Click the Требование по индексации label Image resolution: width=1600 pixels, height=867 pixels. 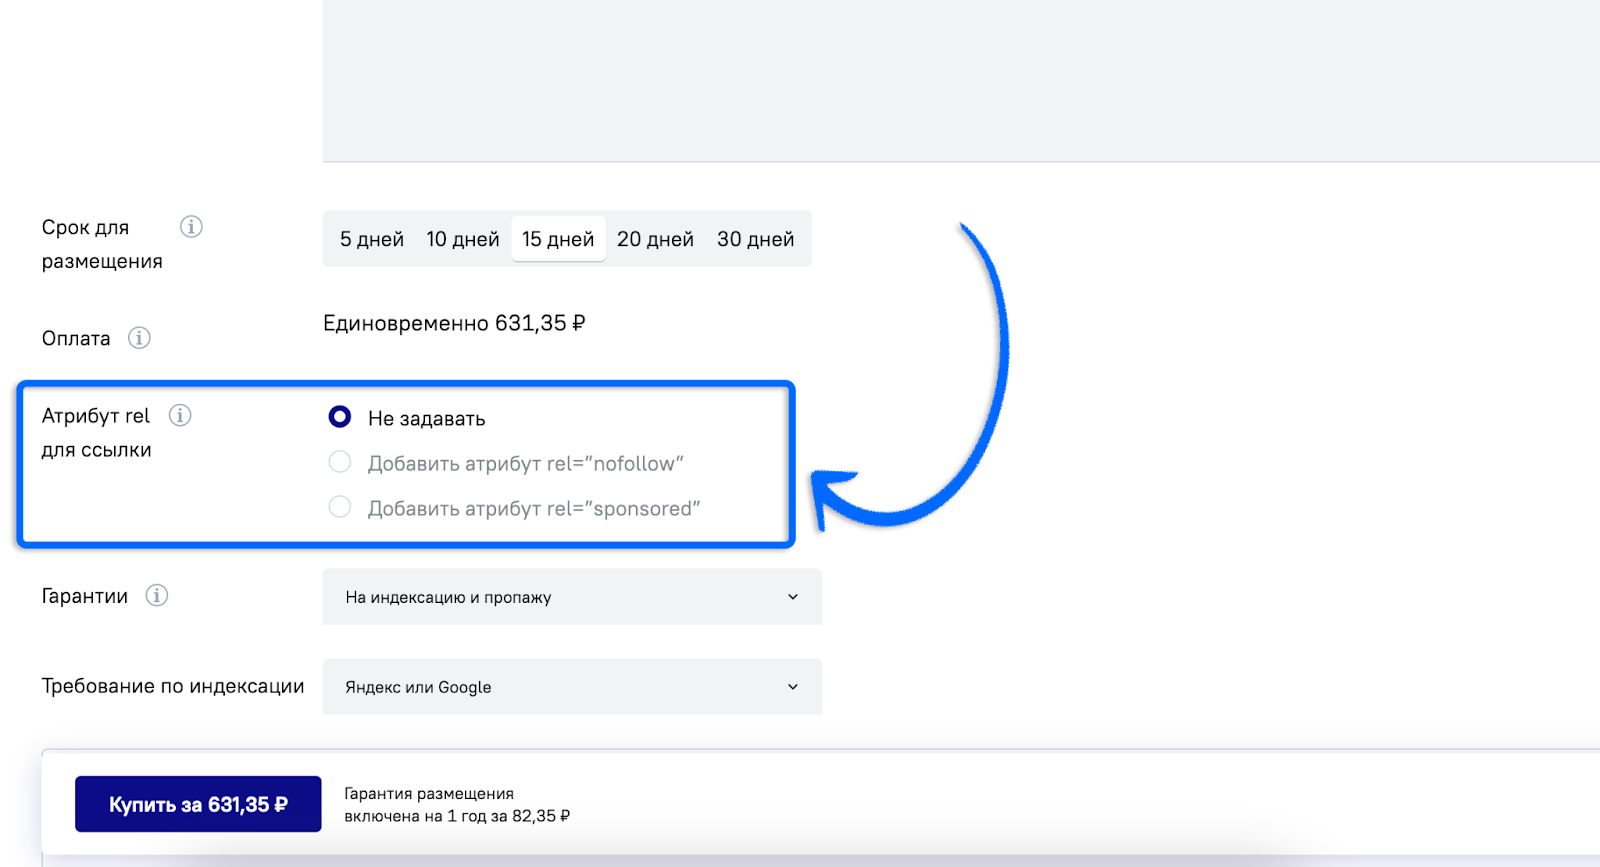pyautogui.click(x=173, y=686)
